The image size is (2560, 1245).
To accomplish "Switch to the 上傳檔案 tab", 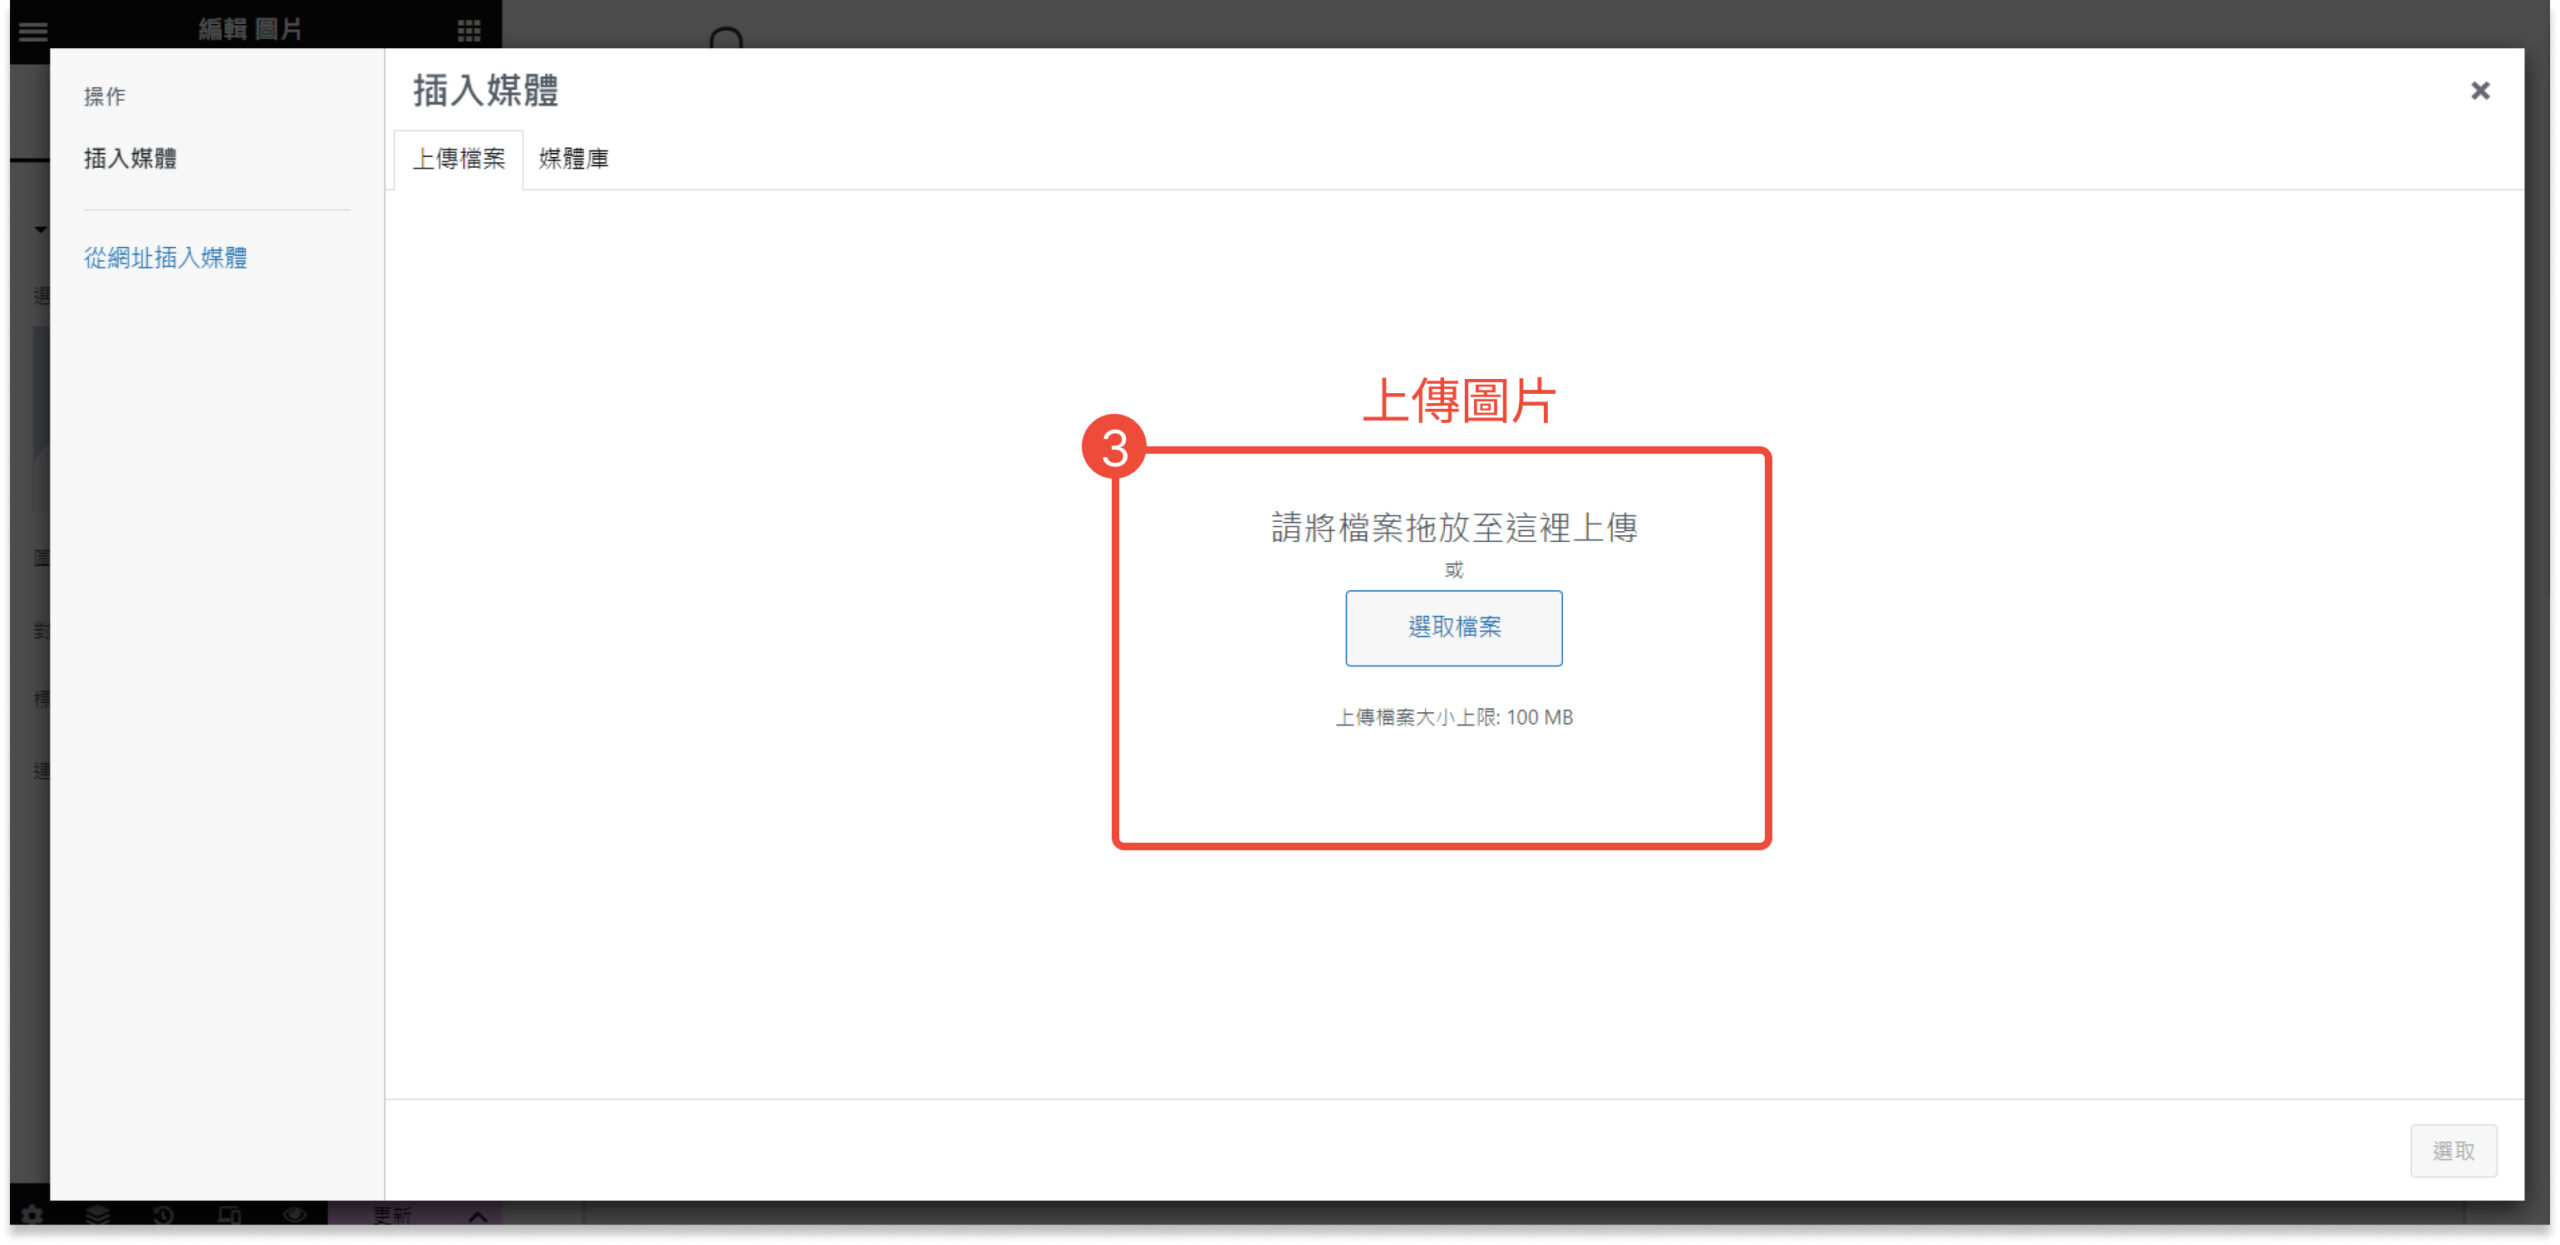I will coord(459,159).
